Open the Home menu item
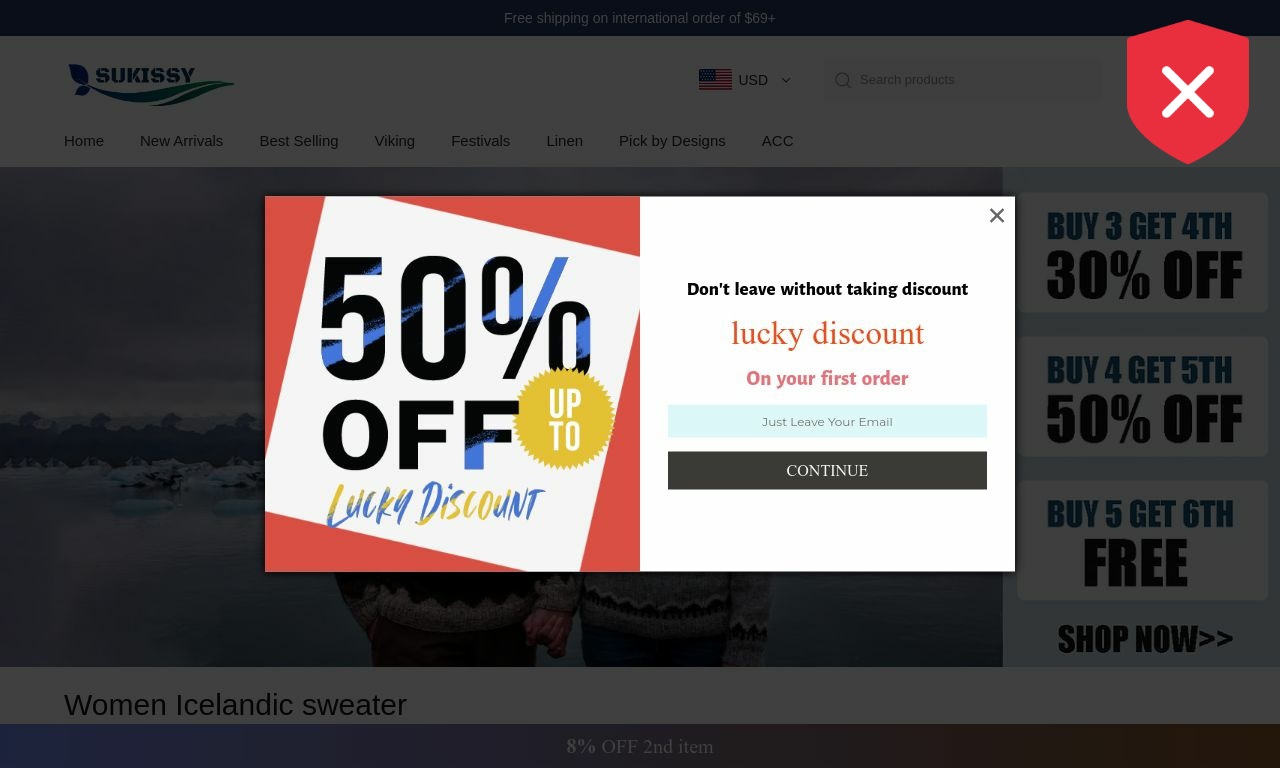 click(84, 141)
